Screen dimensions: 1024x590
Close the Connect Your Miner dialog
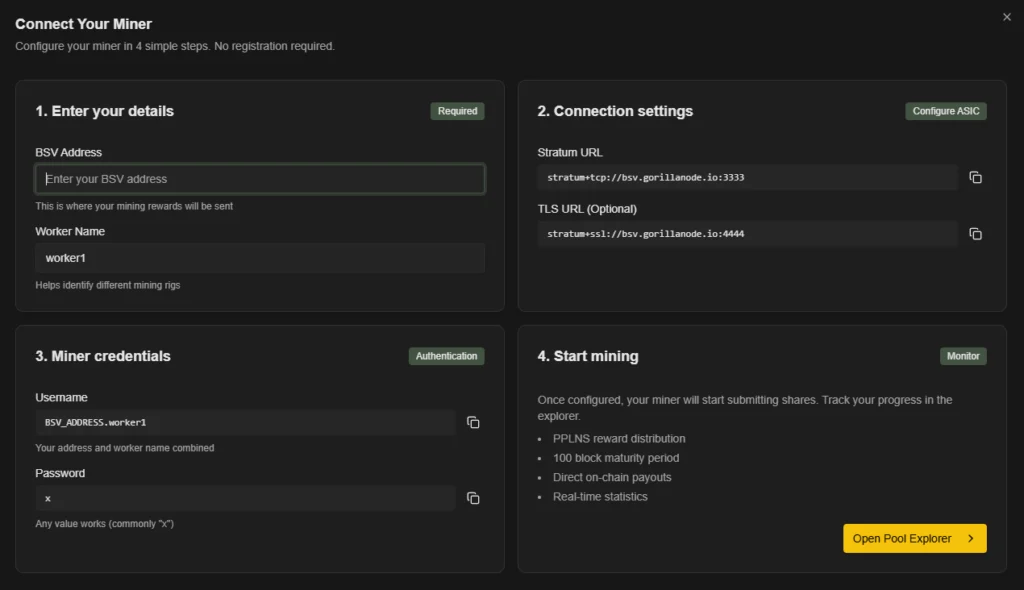(1007, 16)
